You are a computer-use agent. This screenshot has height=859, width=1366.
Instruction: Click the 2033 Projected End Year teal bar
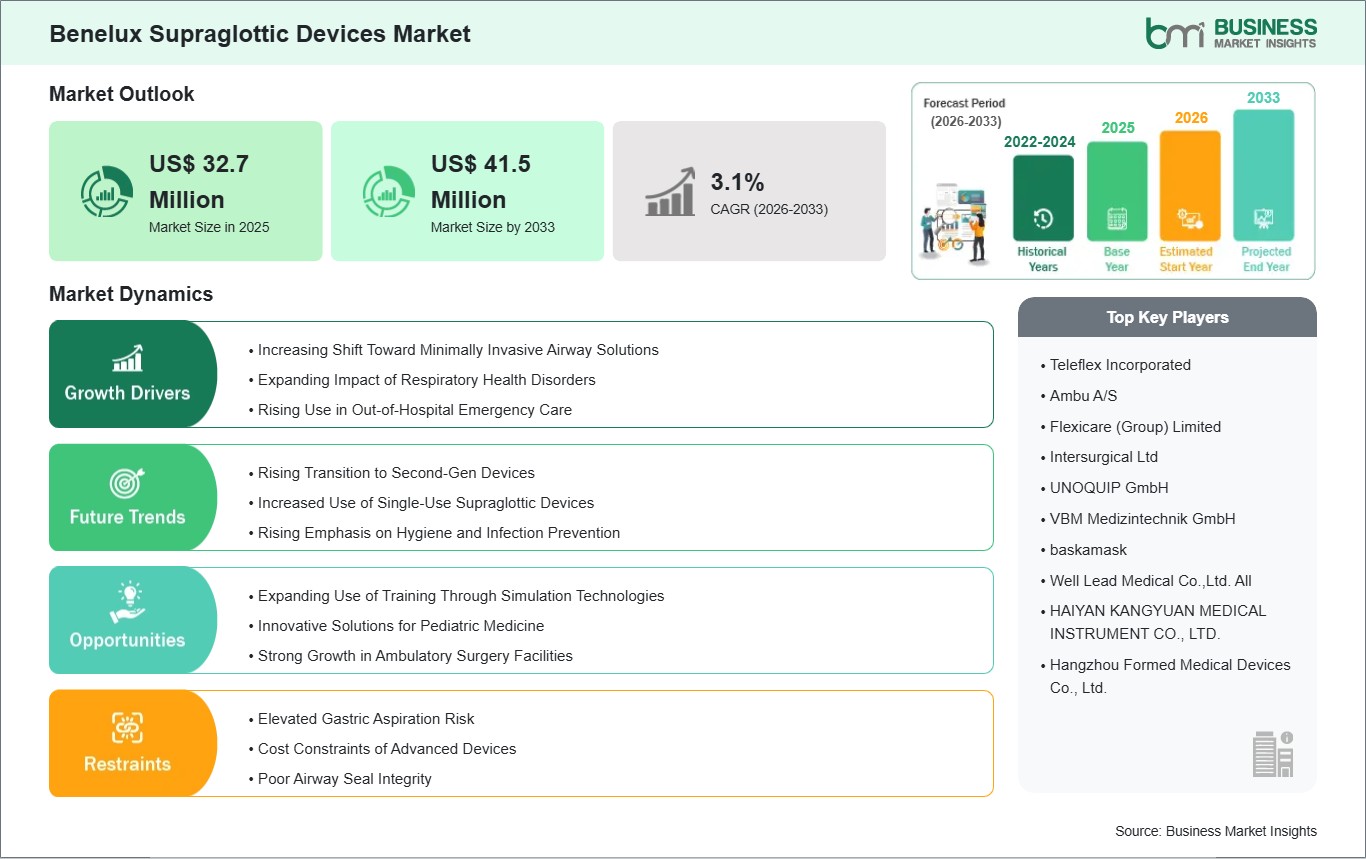[1264, 176]
